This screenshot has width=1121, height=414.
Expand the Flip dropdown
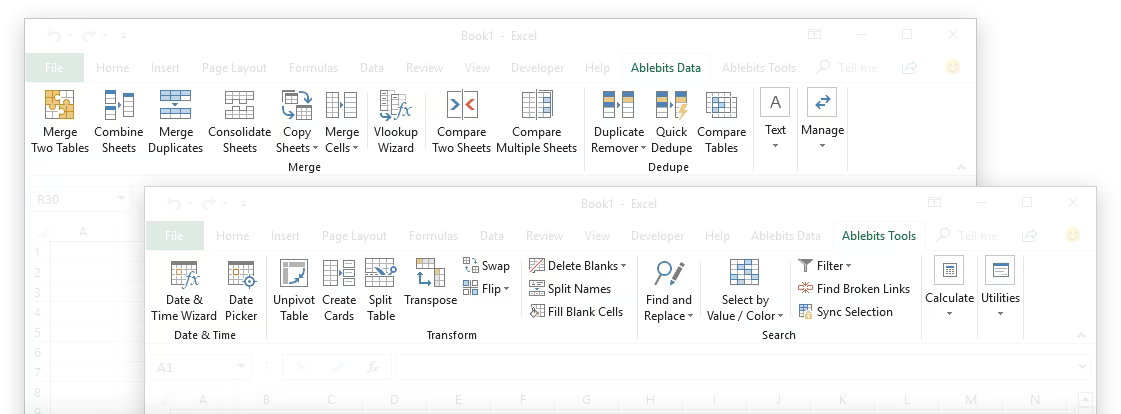(x=506, y=289)
